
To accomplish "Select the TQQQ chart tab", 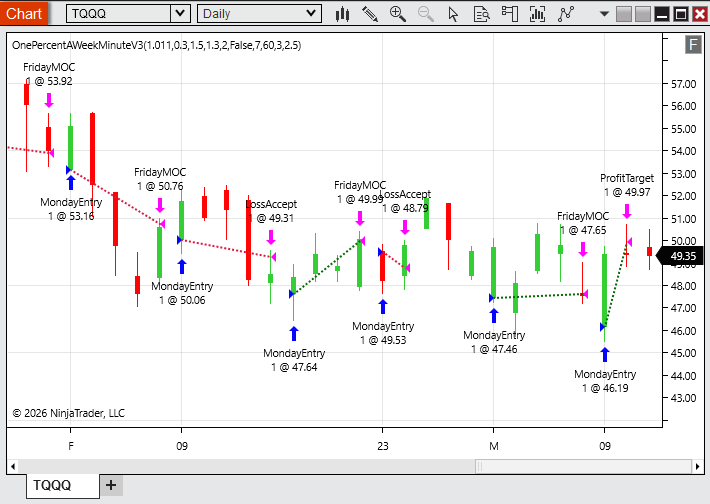I will pyautogui.click(x=62, y=485).
